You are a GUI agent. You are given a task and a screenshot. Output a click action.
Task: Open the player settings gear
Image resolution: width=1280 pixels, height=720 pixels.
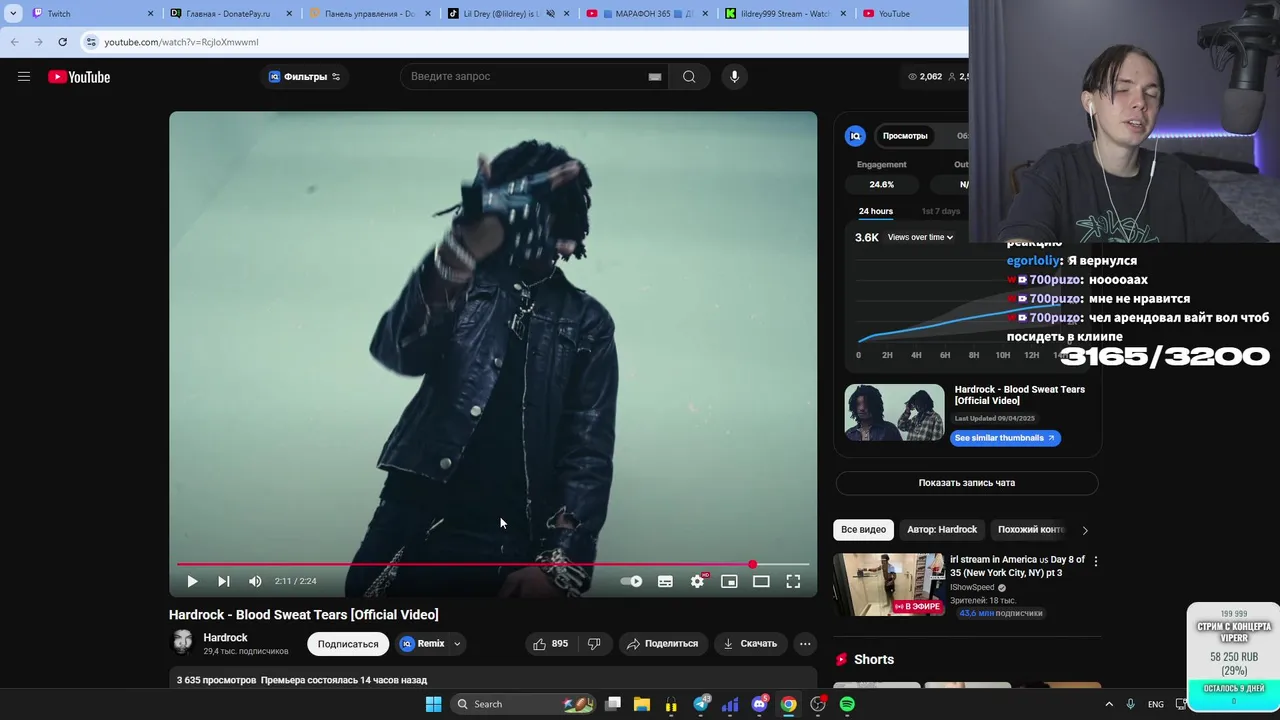tap(698, 581)
